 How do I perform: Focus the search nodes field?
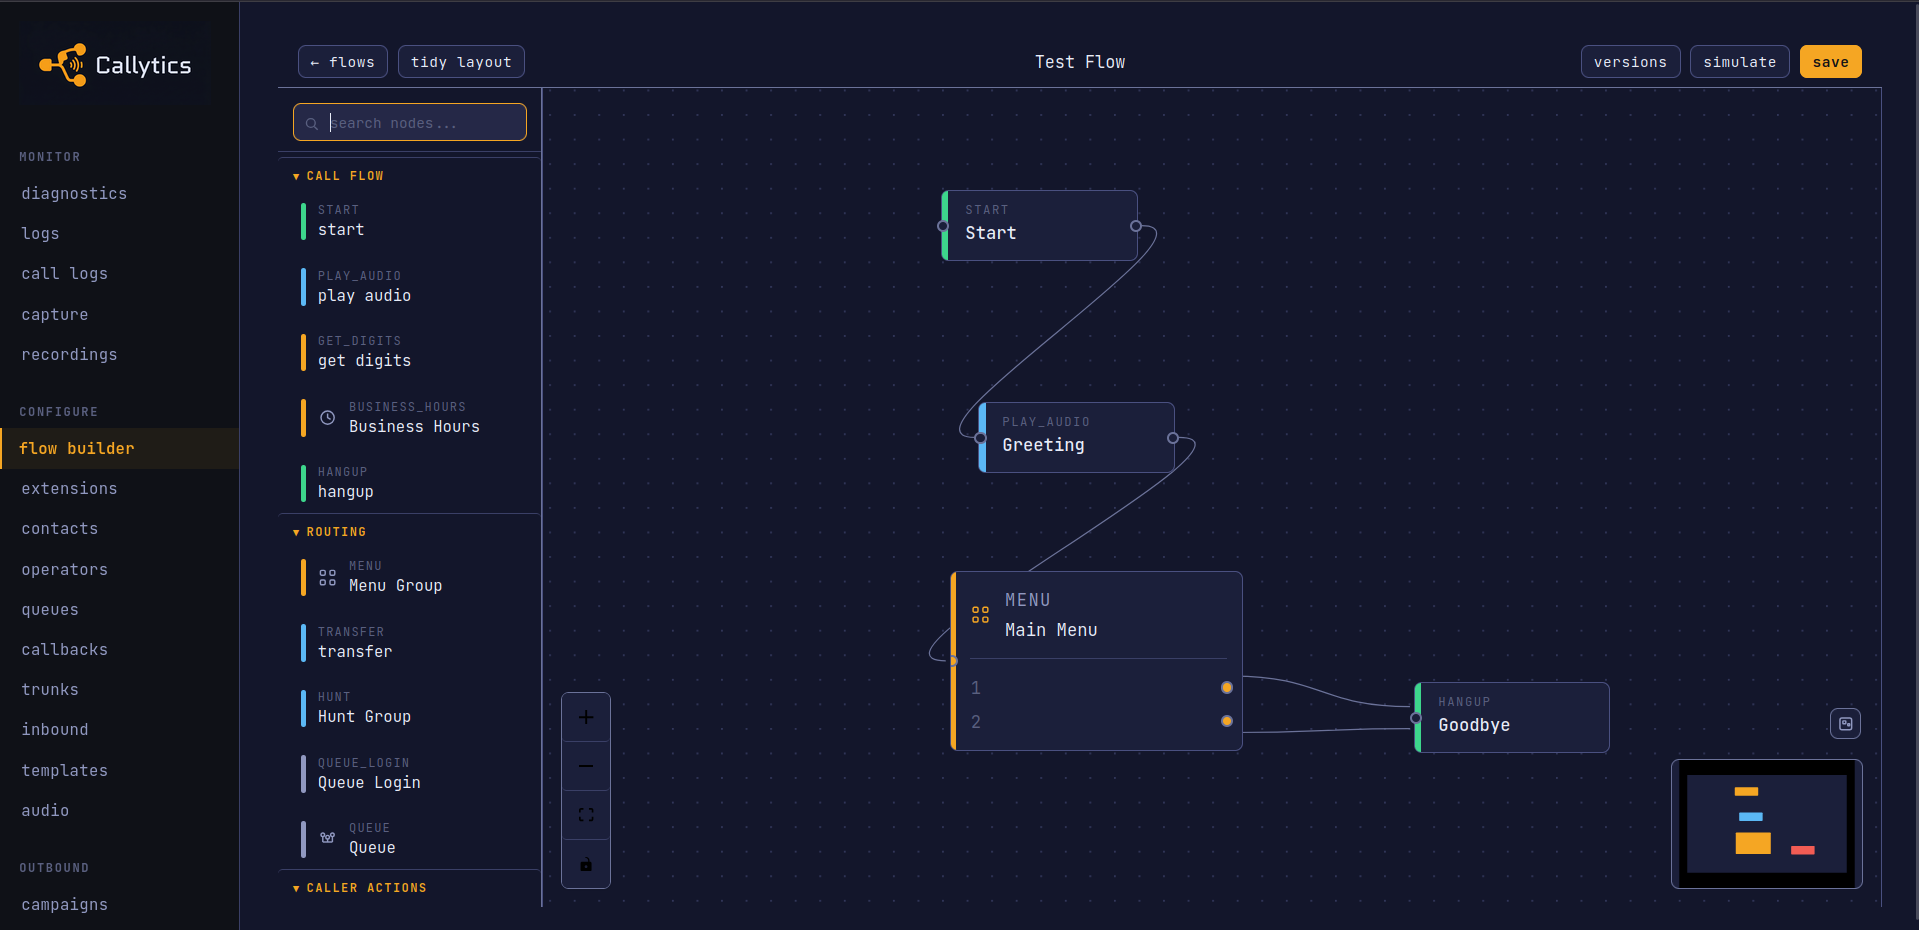click(410, 122)
